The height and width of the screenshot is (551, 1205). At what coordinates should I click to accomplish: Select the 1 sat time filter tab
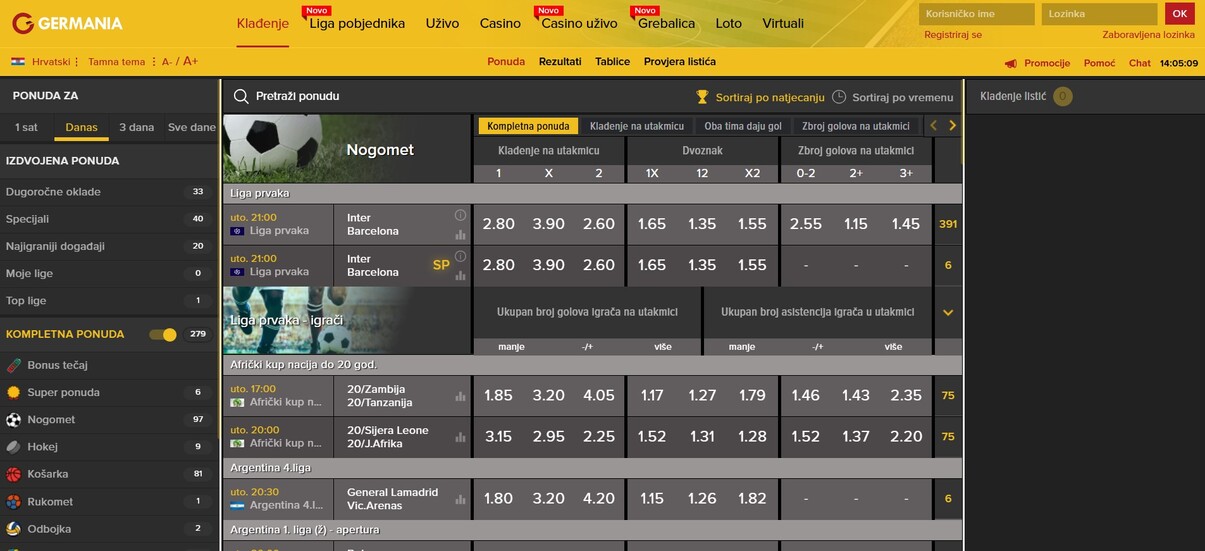click(x=26, y=127)
